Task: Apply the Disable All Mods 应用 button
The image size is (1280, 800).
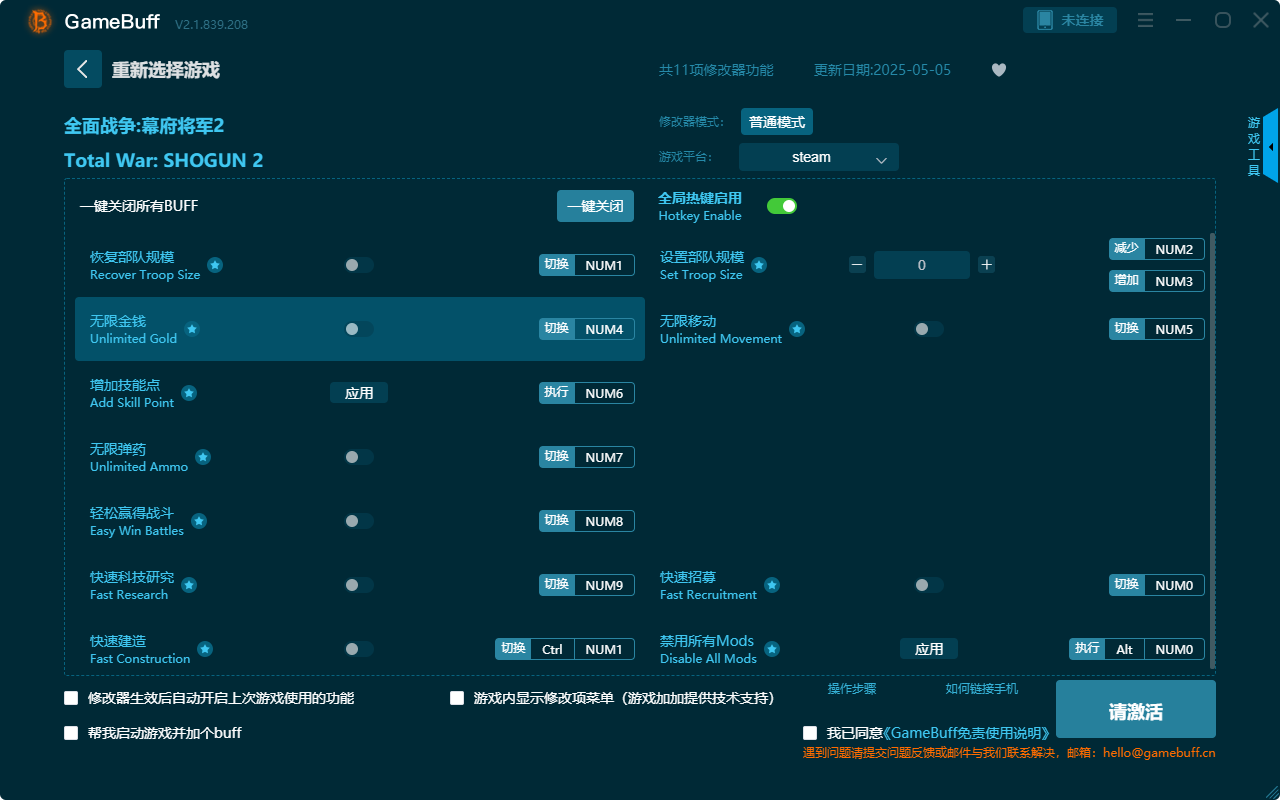Action: pos(929,648)
